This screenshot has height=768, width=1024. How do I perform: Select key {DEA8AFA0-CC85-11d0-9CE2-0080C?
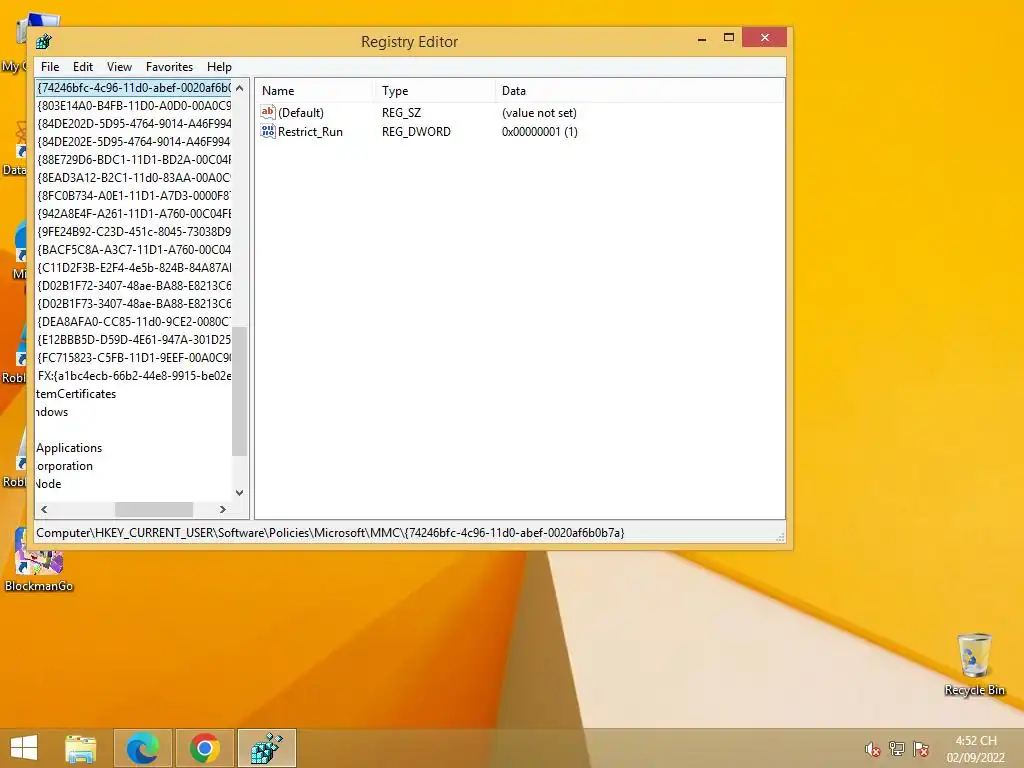(x=134, y=322)
